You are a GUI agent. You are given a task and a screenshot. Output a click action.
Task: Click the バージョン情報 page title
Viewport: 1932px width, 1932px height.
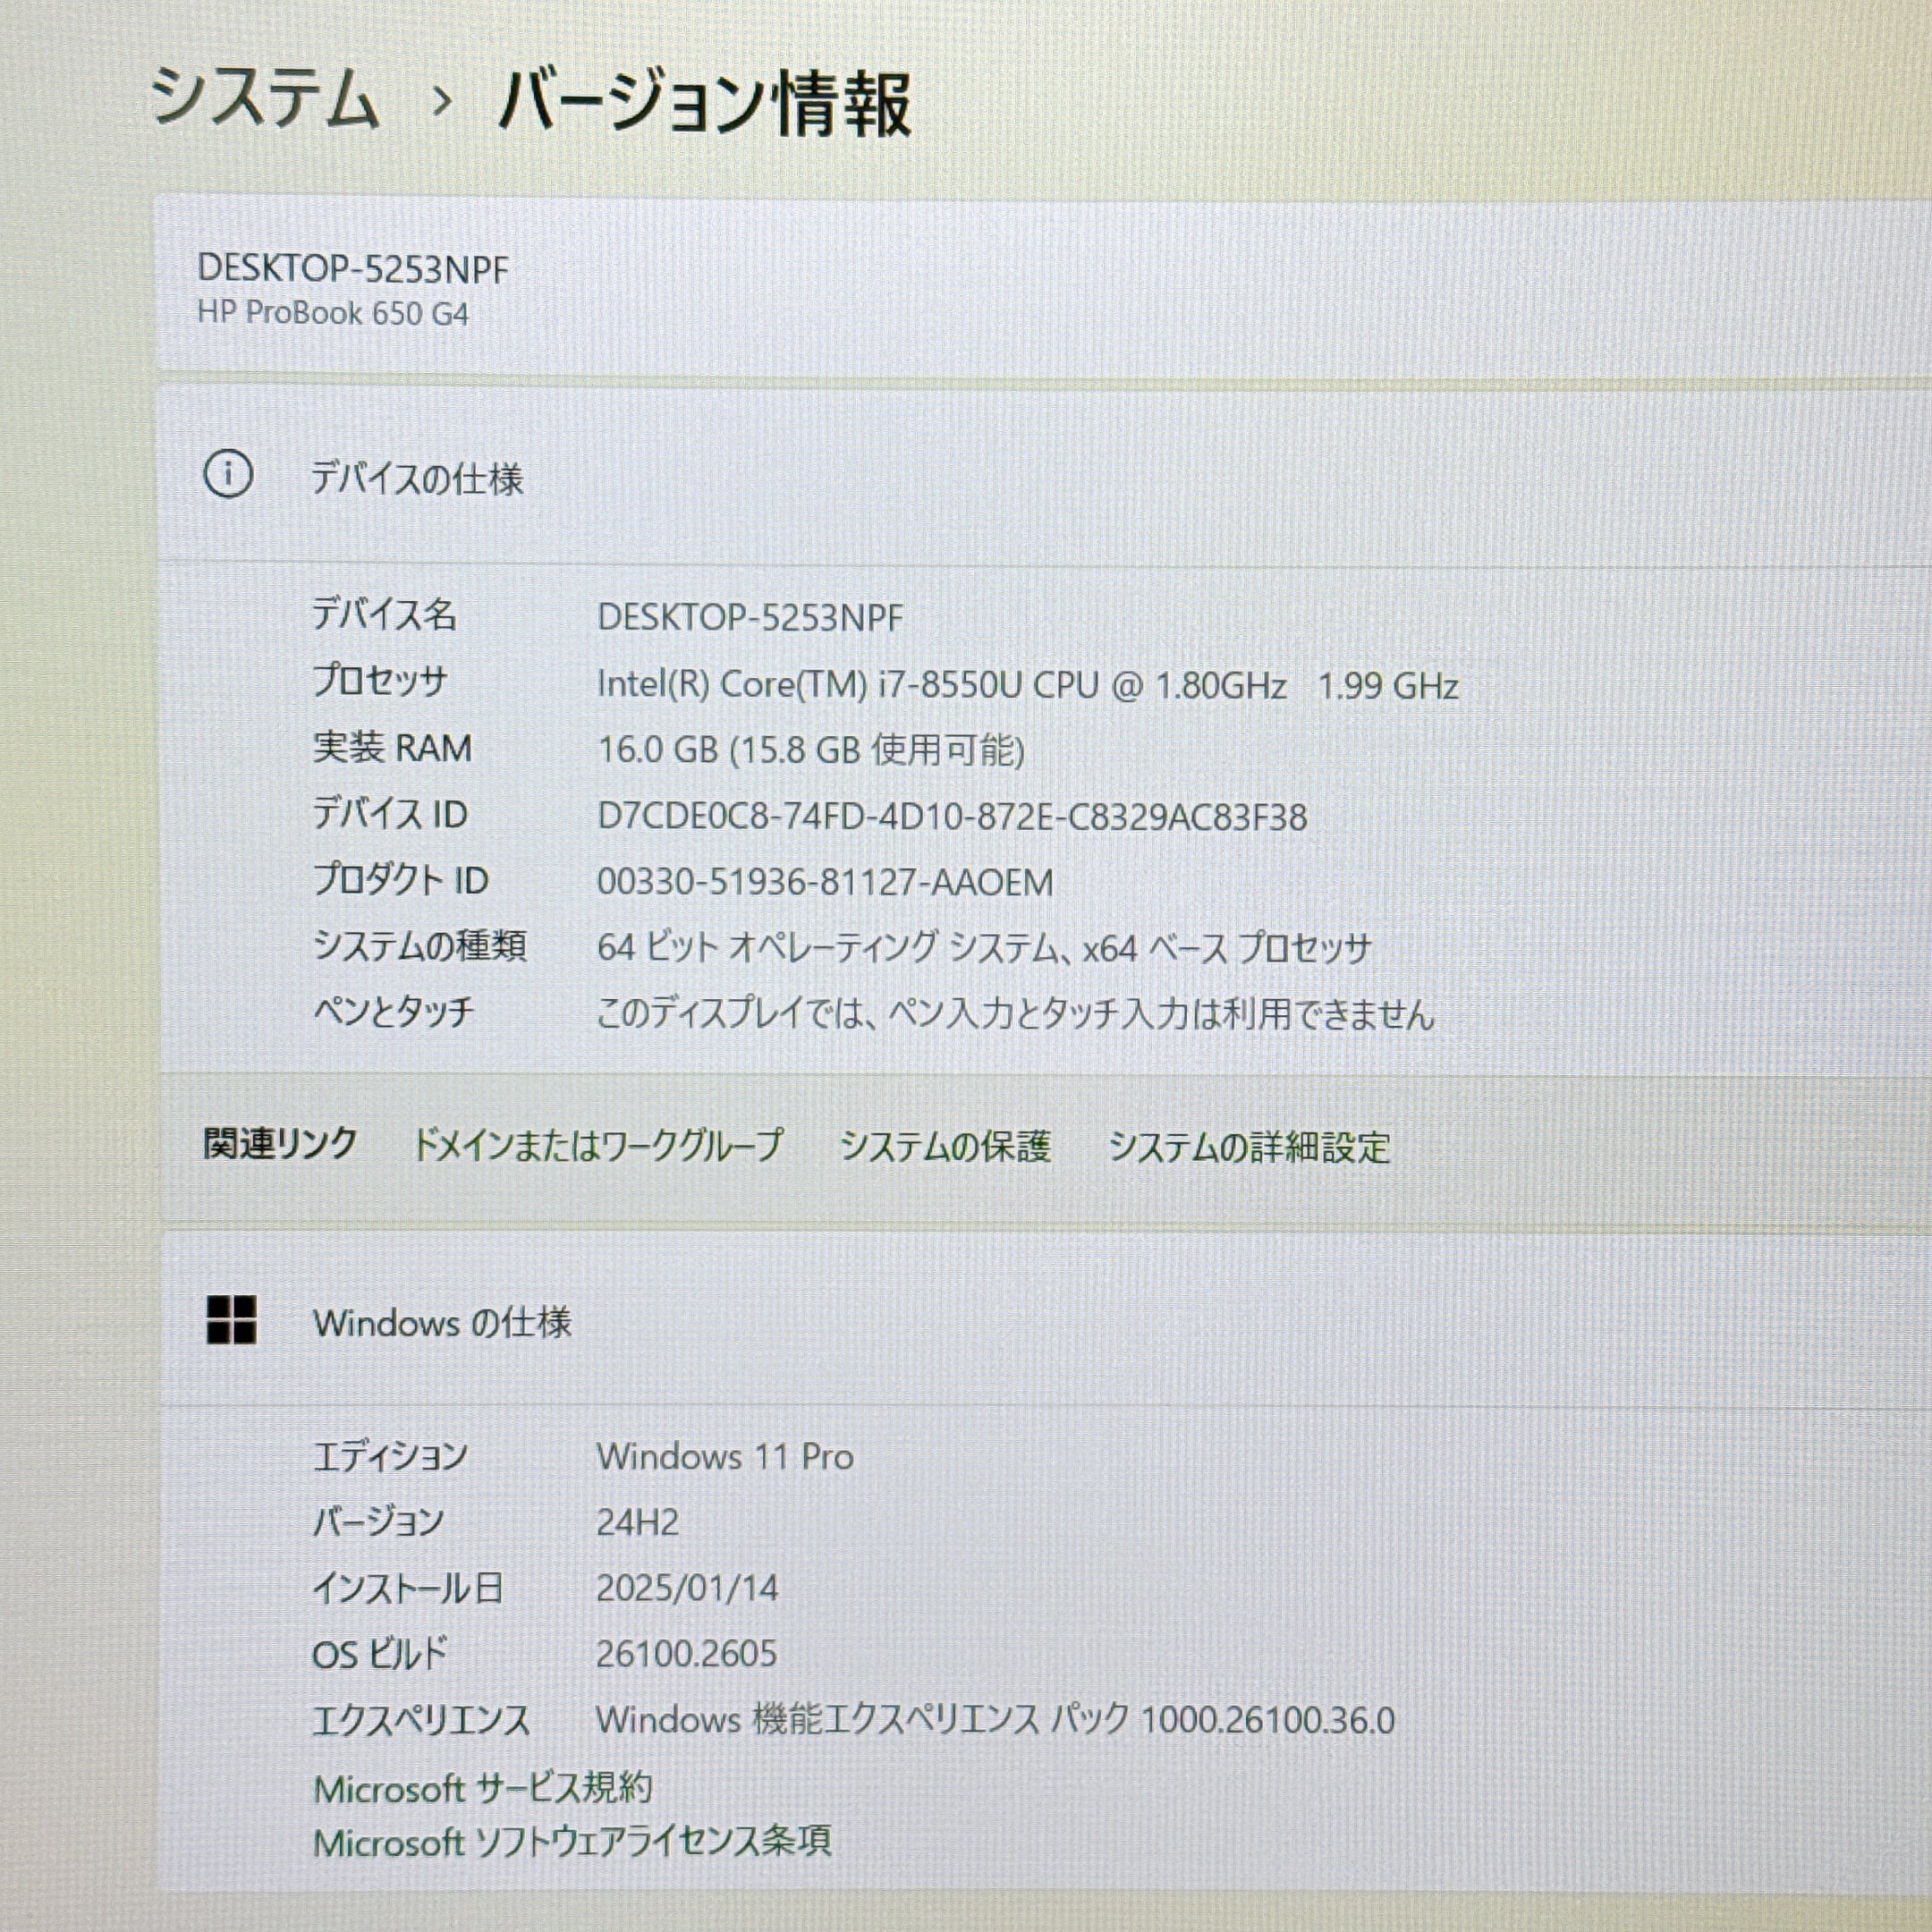coord(705,103)
